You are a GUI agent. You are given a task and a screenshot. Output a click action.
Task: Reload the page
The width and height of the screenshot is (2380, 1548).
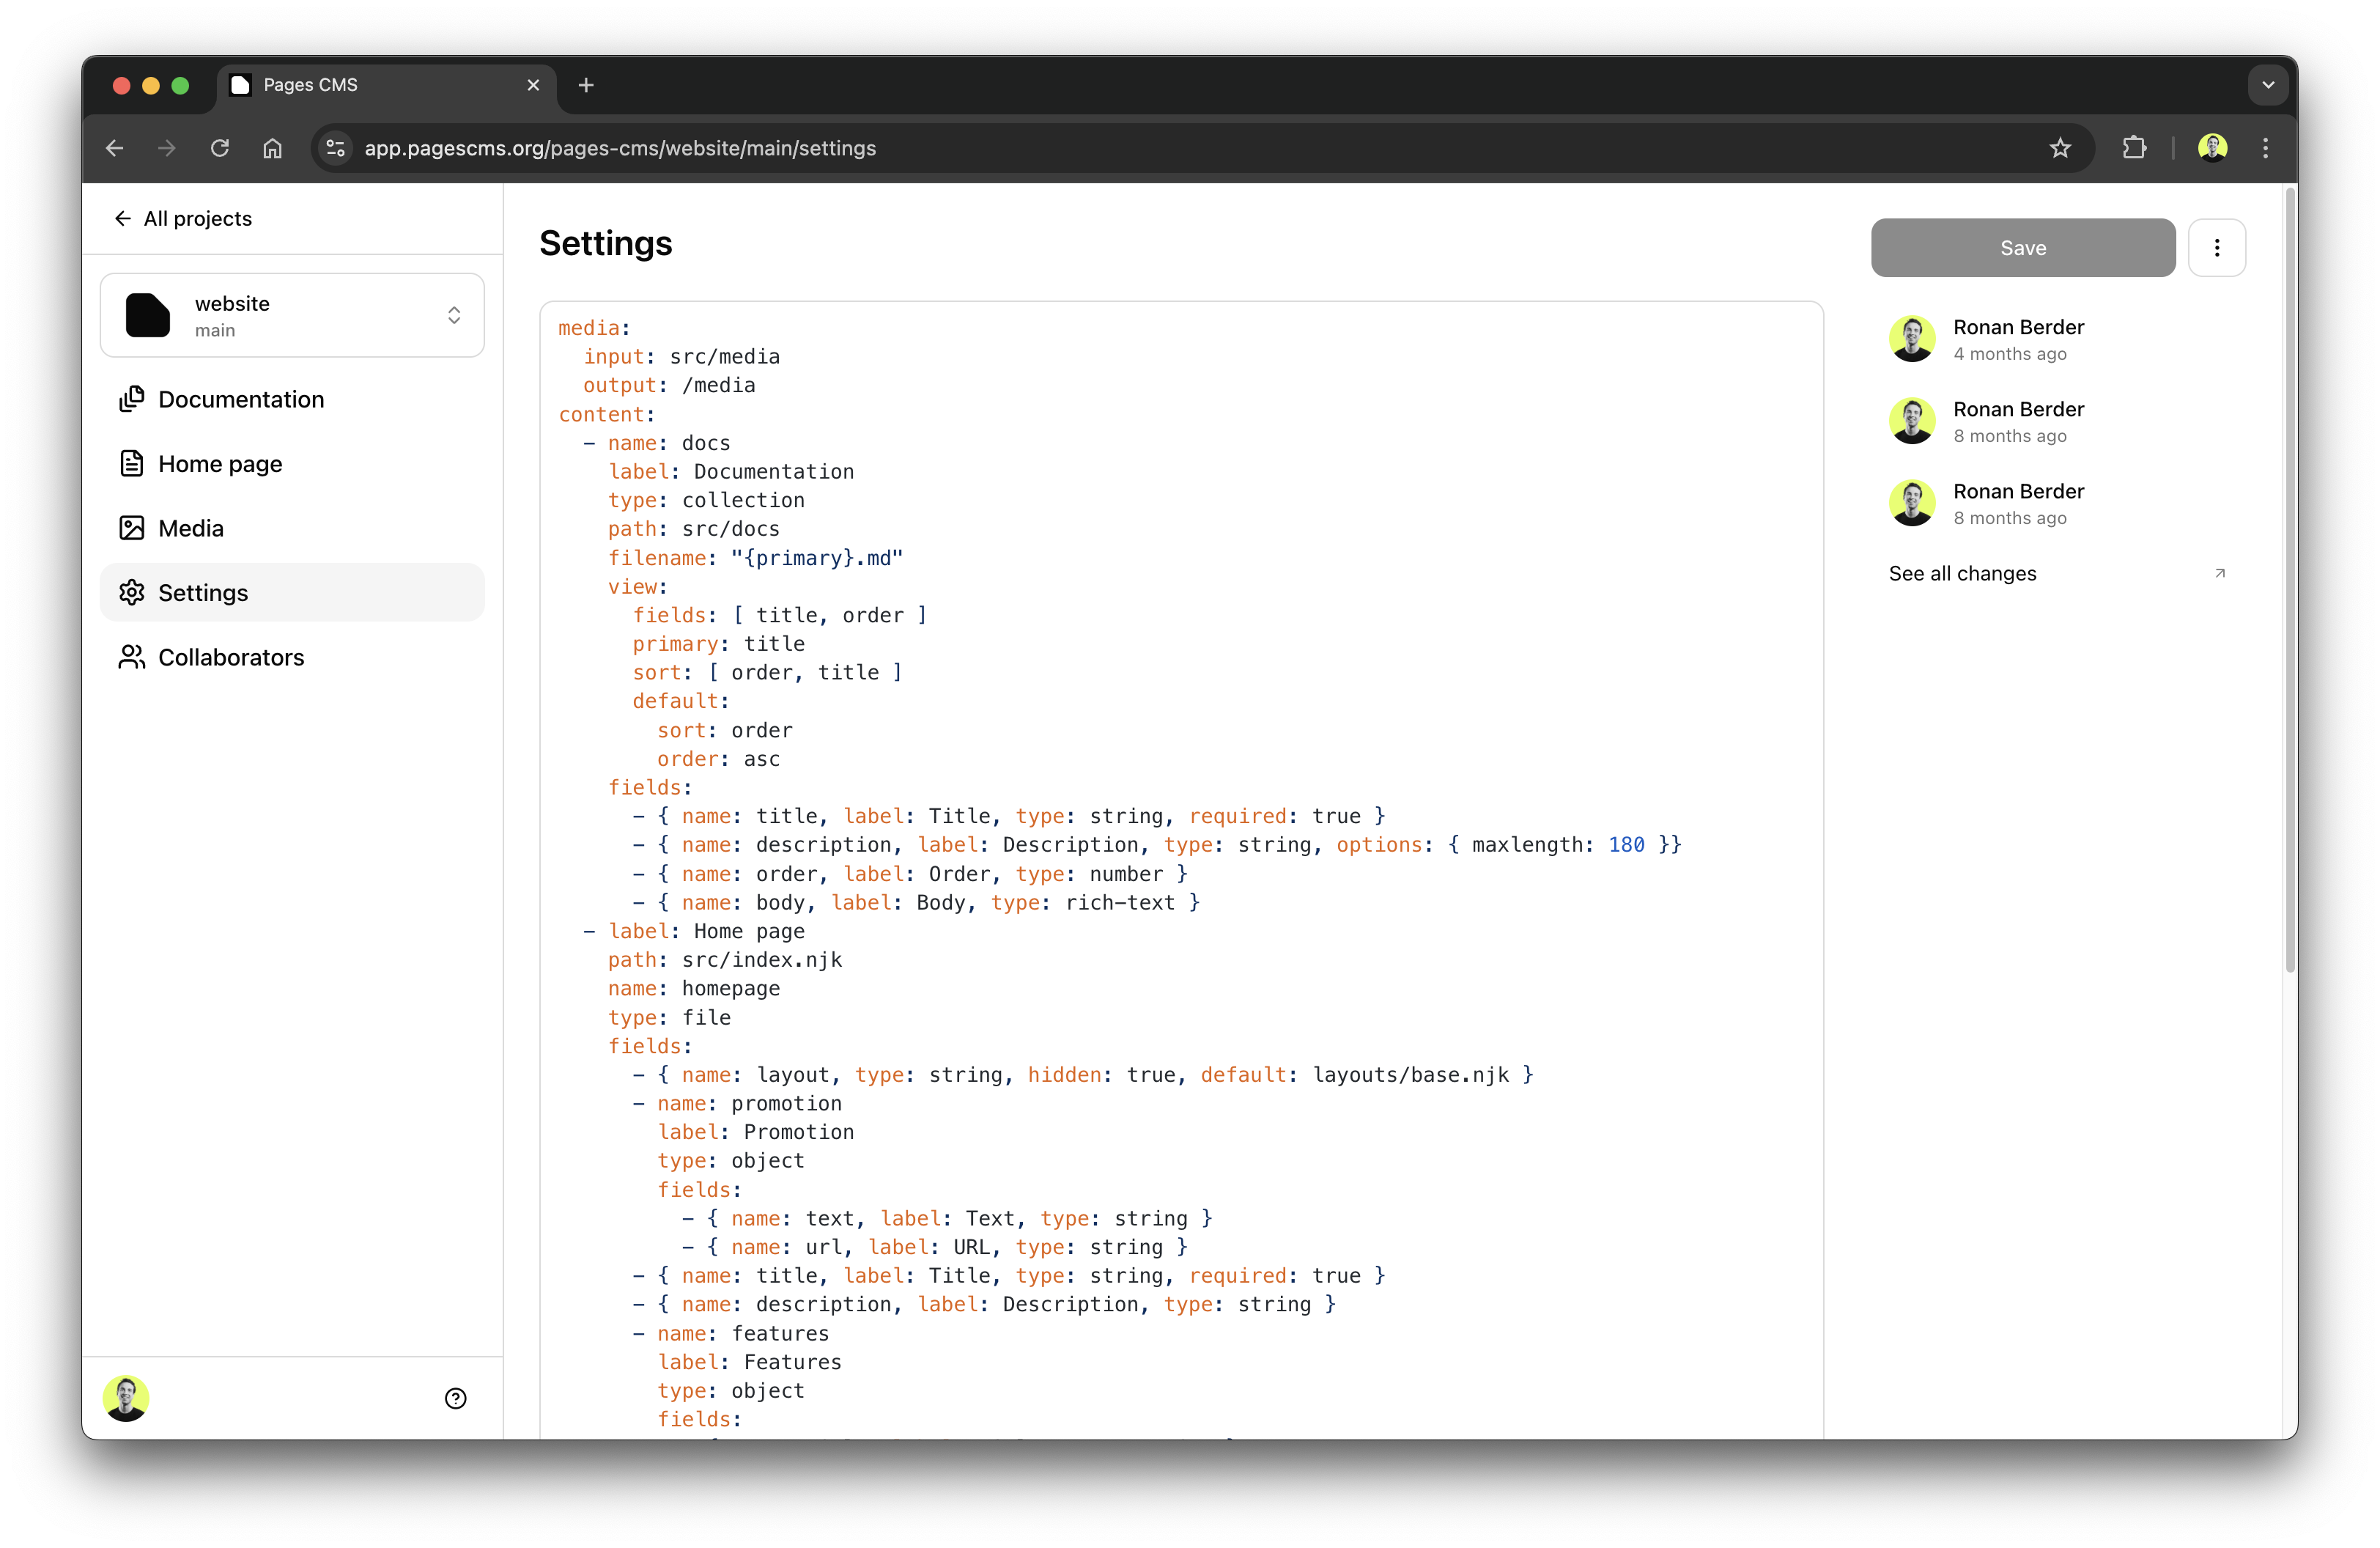click(220, 148)
